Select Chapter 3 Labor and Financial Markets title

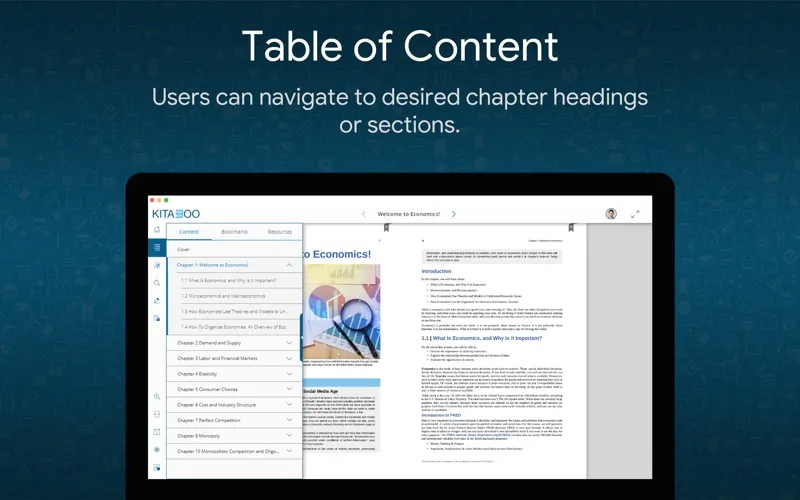tap(217, 358)
